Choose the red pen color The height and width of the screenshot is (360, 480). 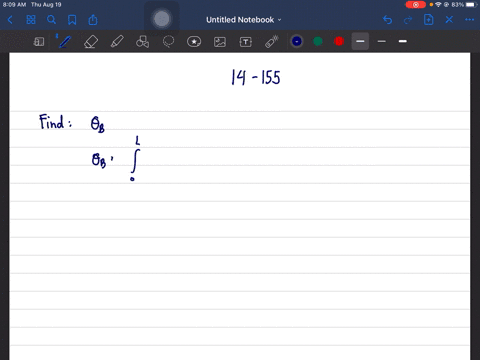[x=339, y=41]
